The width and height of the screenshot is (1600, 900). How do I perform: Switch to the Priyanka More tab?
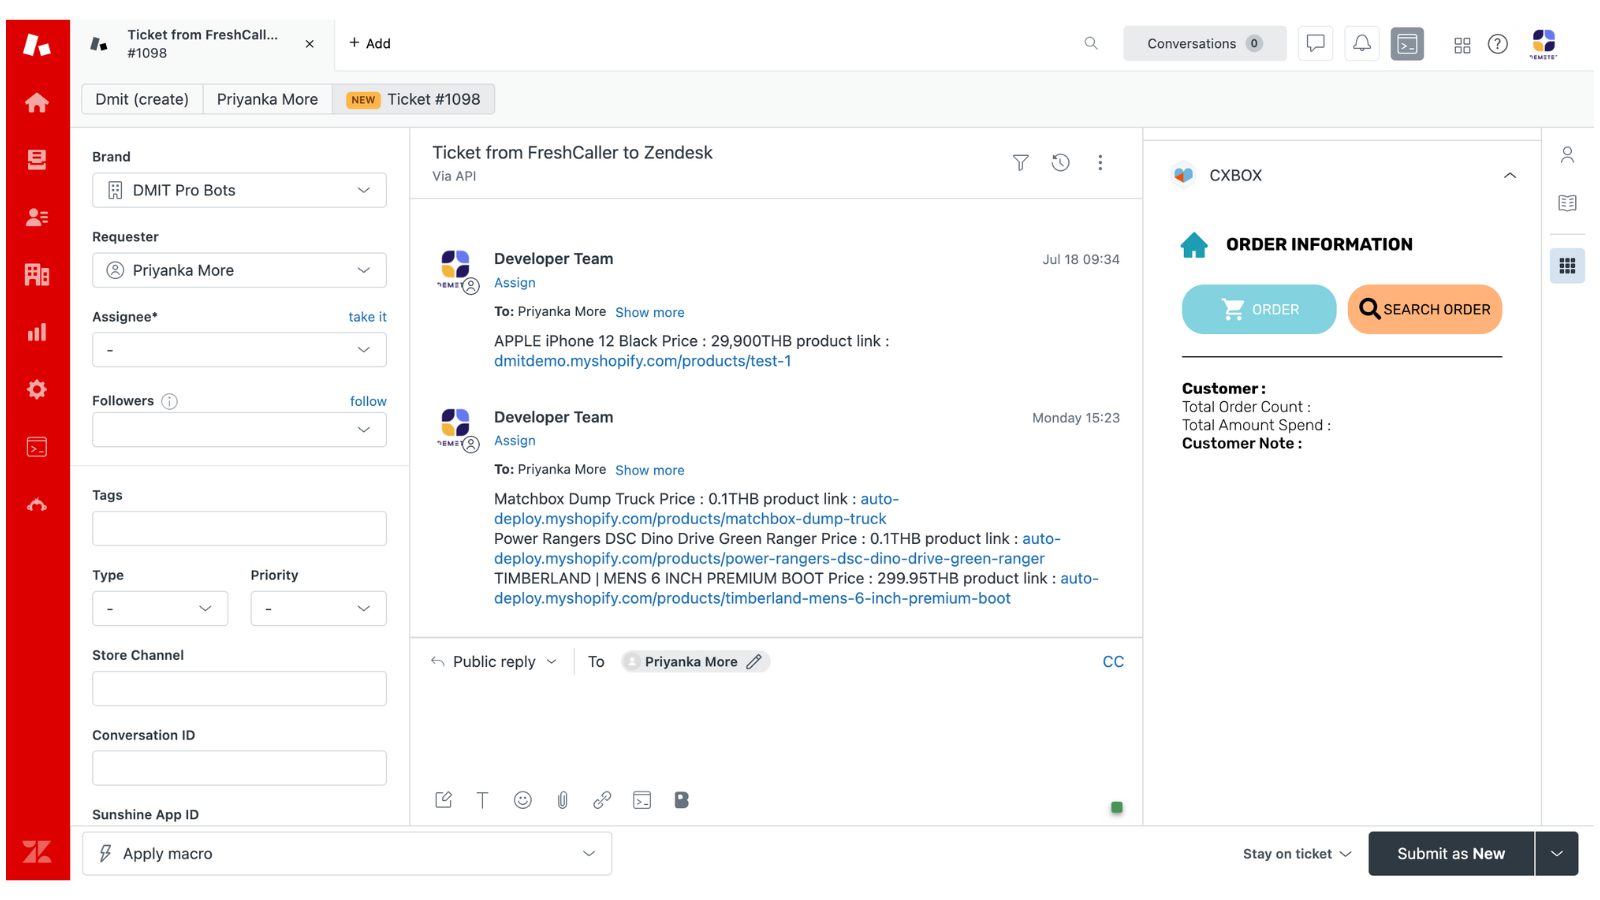pyautogui.click(x=267, y=99)
